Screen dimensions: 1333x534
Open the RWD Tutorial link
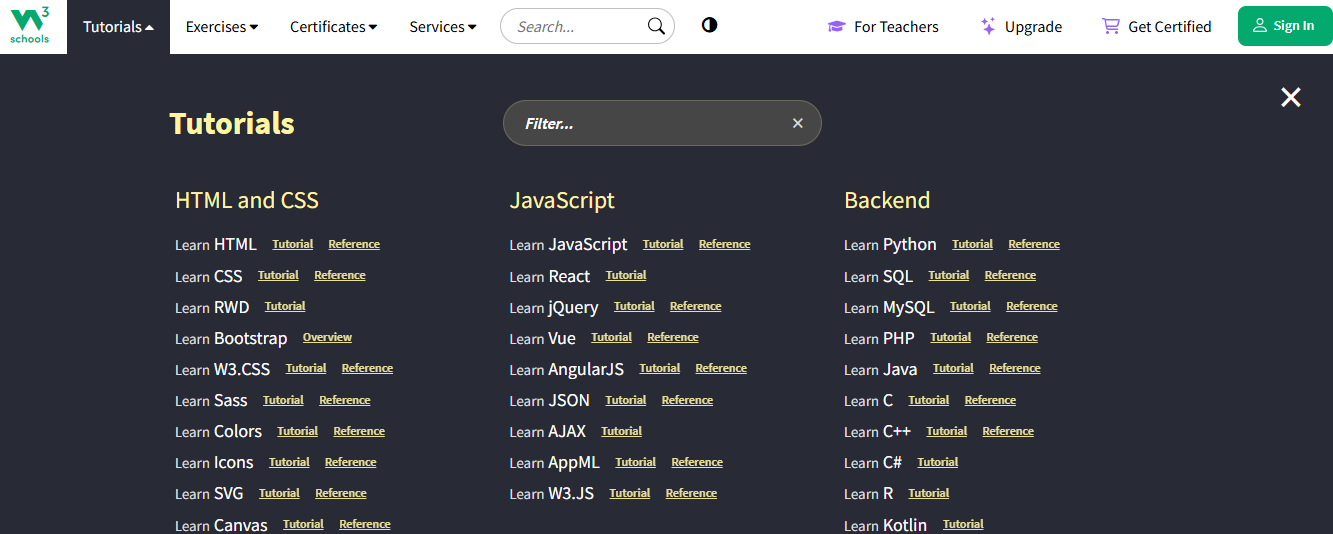(x=285, y=306)
